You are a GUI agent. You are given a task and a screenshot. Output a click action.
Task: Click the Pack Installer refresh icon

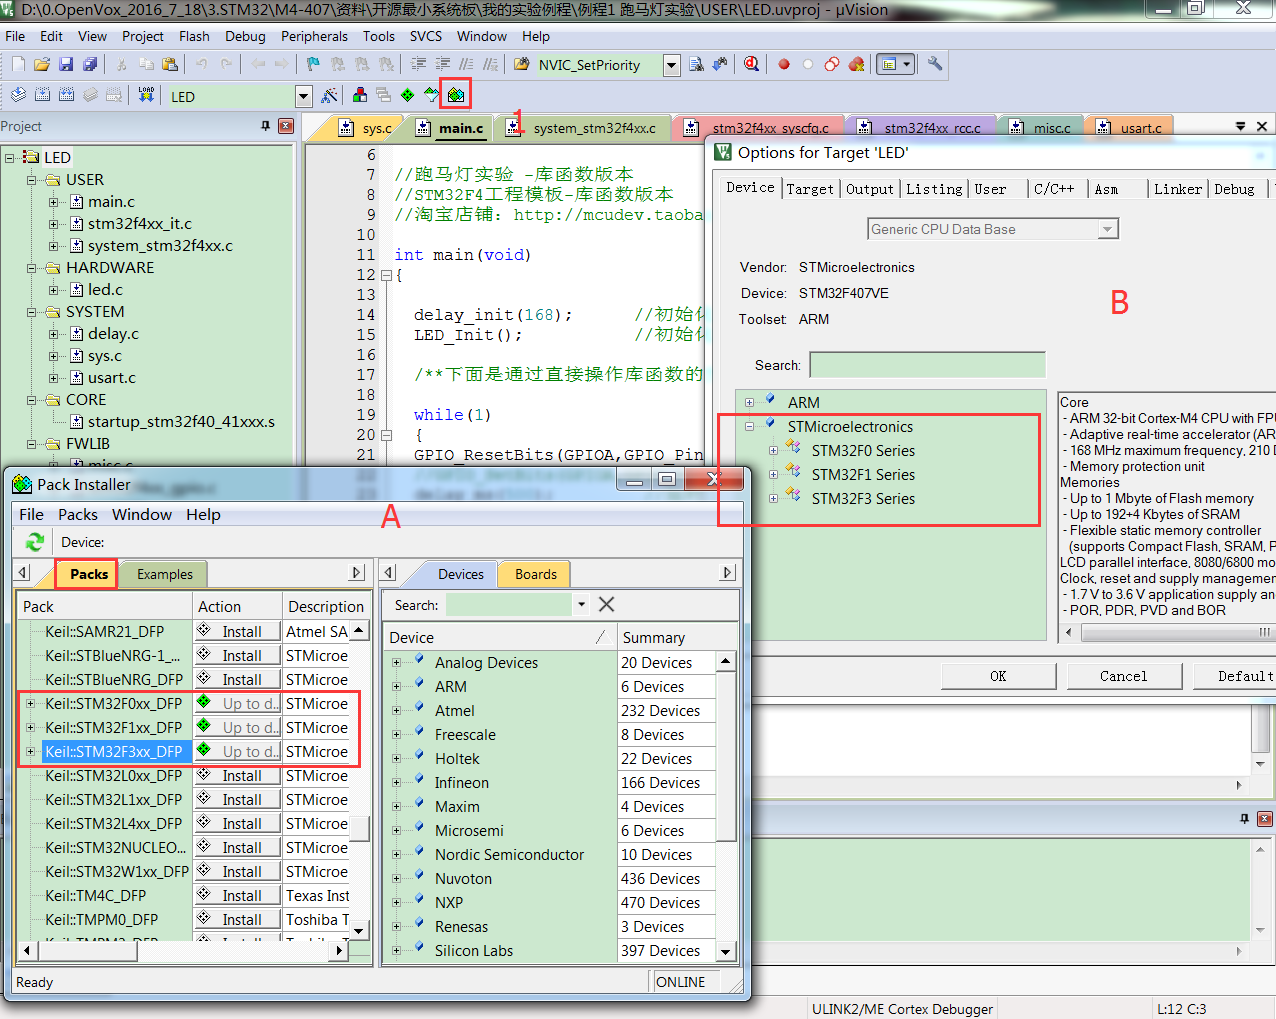point(35,542)
